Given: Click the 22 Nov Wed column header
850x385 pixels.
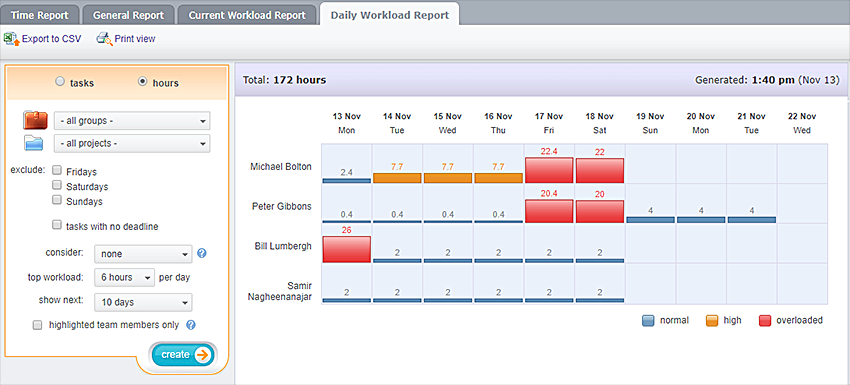Looking at the screenshot, I should pyautogui.click(x=802, y=123).
